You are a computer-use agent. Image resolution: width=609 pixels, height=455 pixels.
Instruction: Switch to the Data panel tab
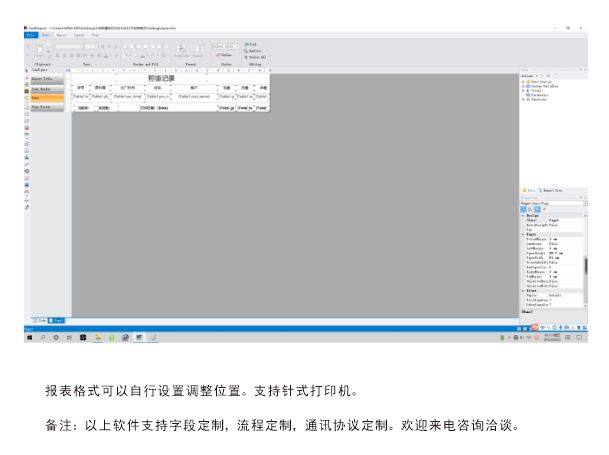tap(529, 191)
